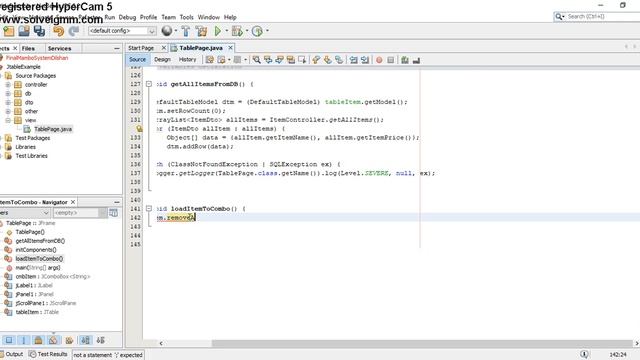This screenshot has width=640, height=360.
Task: Toggle the Rectangular Selection icon
Action: (x=302, y=60)
